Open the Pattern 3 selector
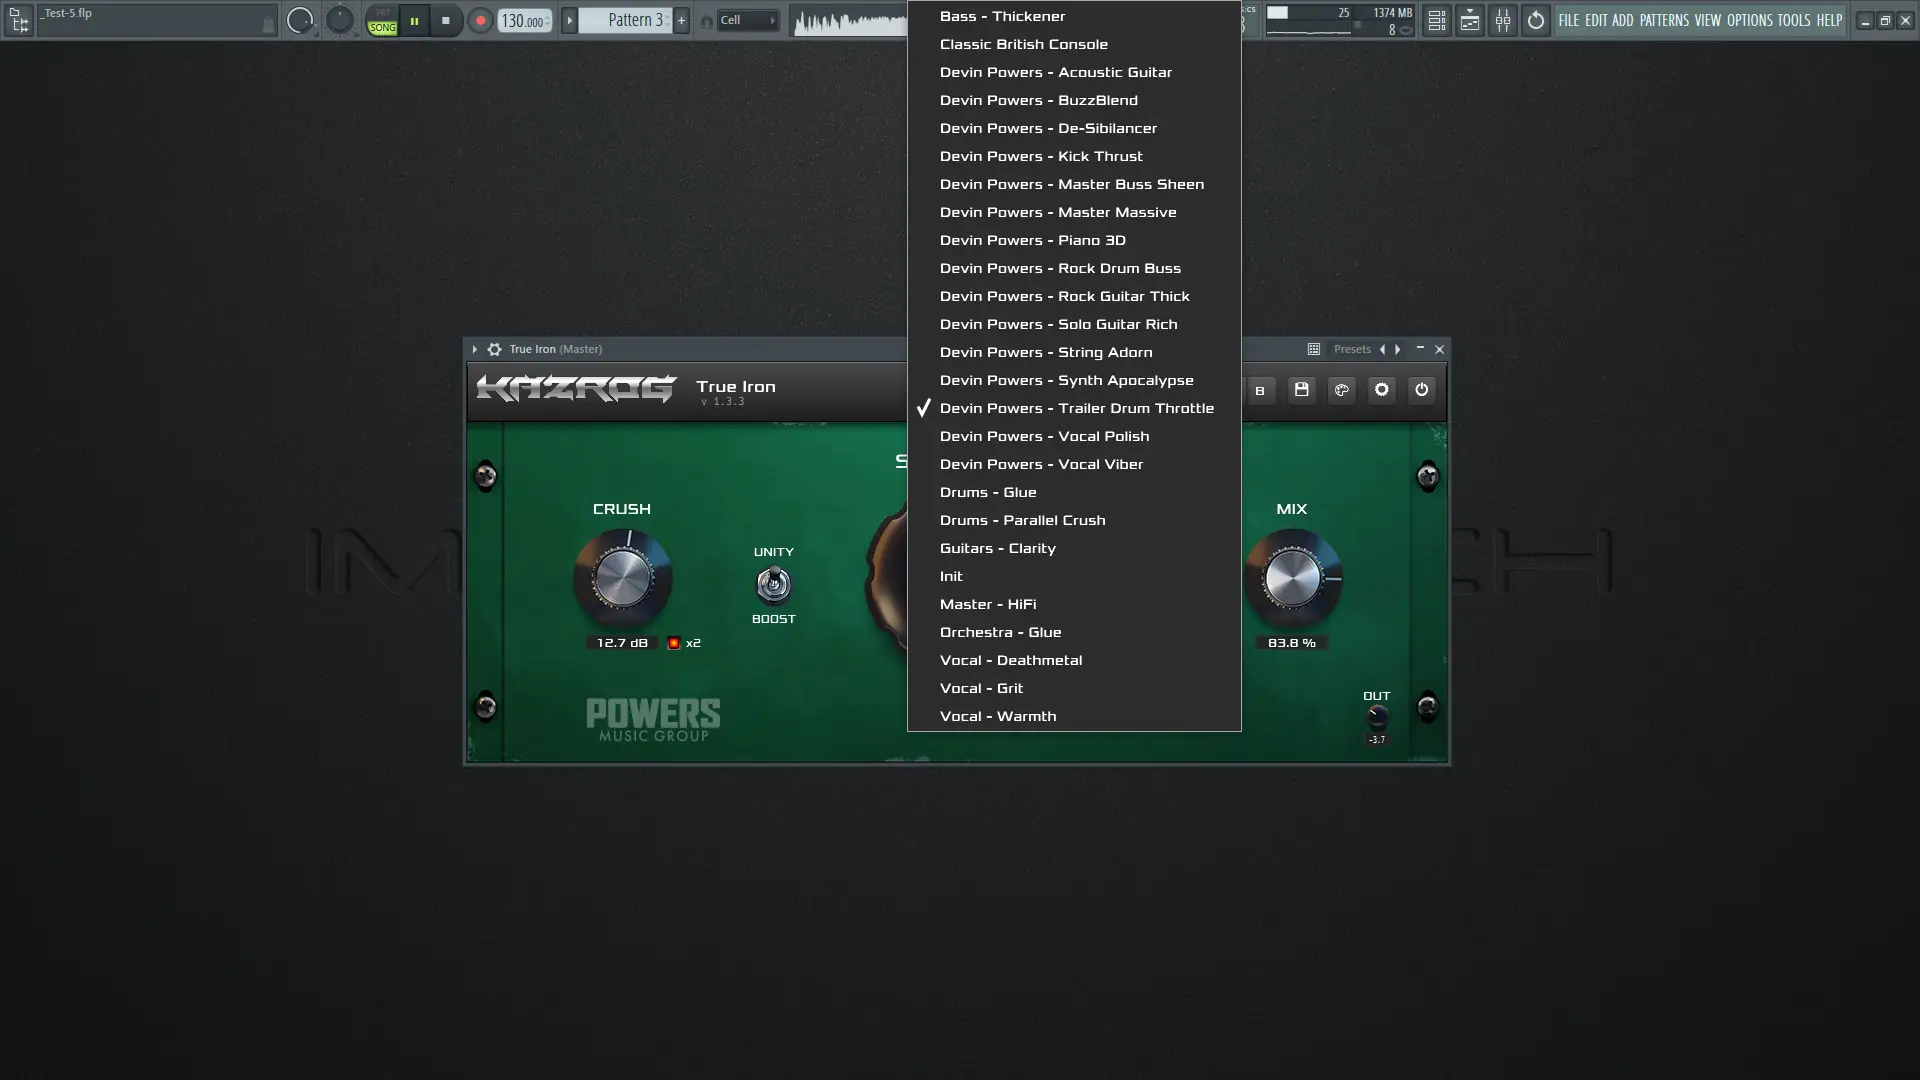 click(x=628, y=20)
